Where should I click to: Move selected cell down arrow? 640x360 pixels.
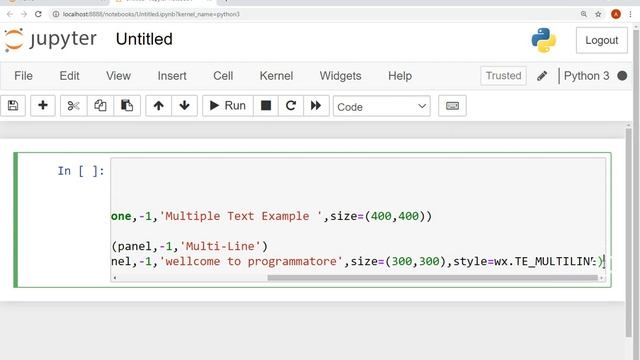tap(184, 106)
